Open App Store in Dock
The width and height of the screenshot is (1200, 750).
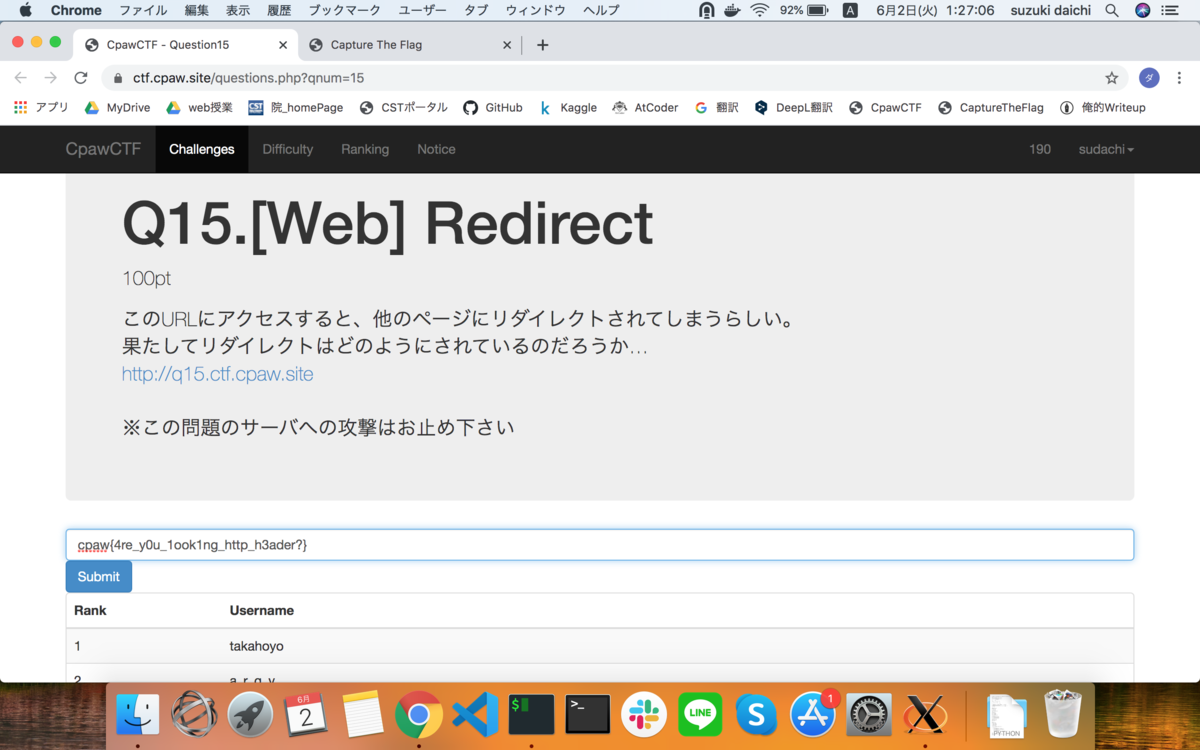813,714
